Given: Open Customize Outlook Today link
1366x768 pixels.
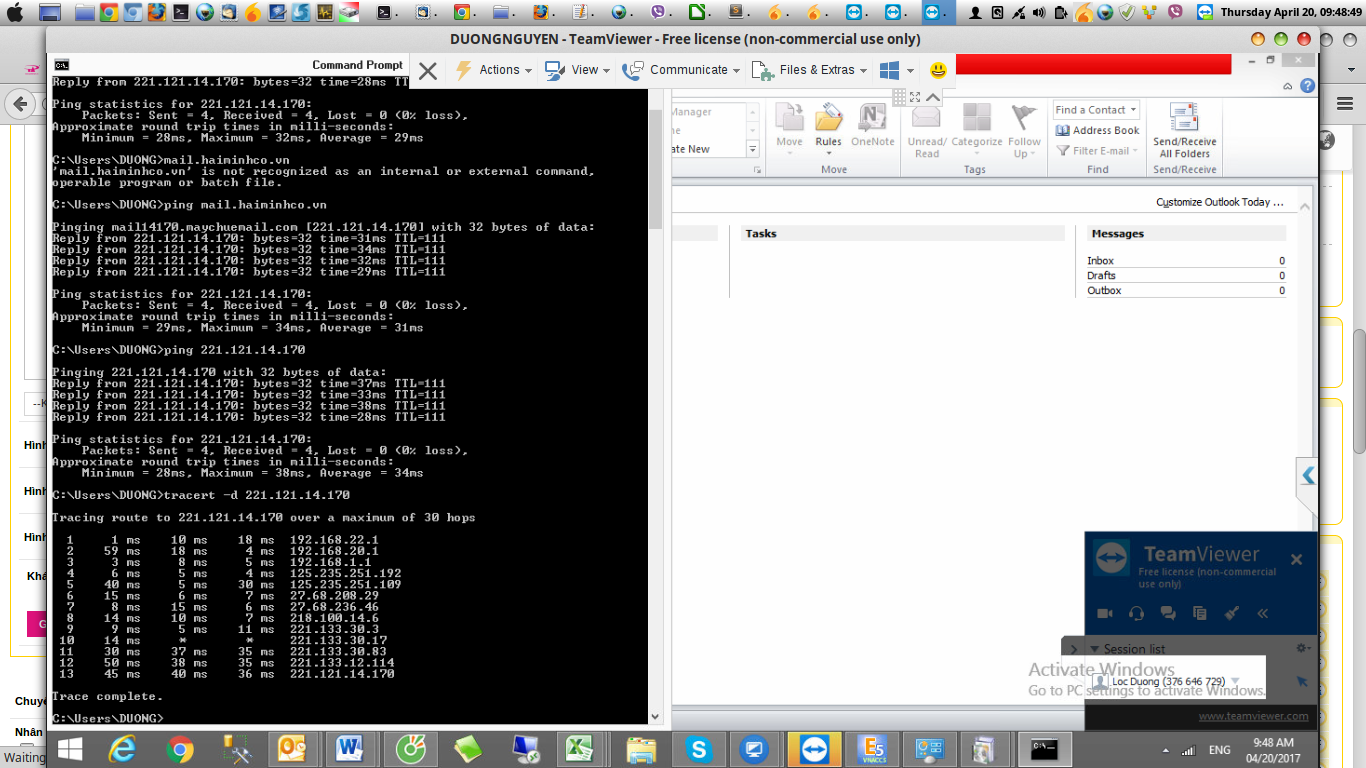Looking at the screenshot, I should click(x=1220, y=202).
